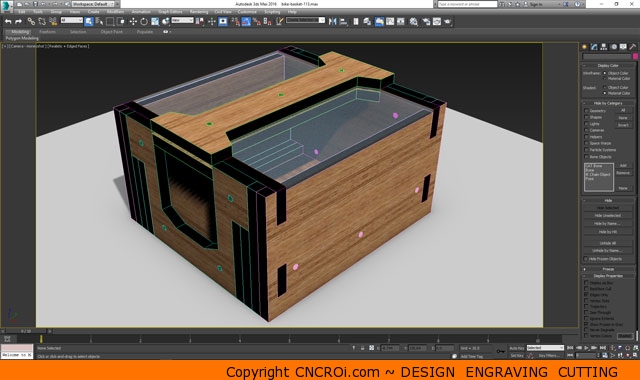Activate Select and Scale tool
This screenshot has height=380, width=640.
coord(155,22)
